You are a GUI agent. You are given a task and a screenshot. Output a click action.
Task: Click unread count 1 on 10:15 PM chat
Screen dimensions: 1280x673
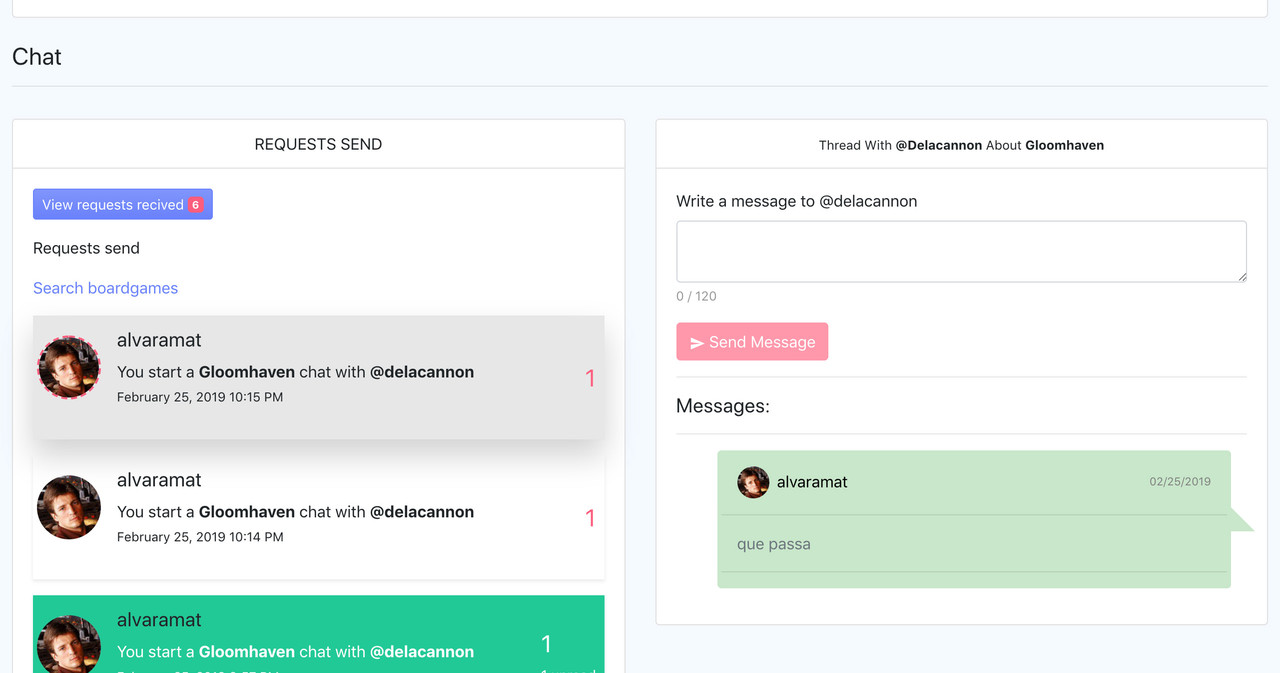(x=590, y=378)
